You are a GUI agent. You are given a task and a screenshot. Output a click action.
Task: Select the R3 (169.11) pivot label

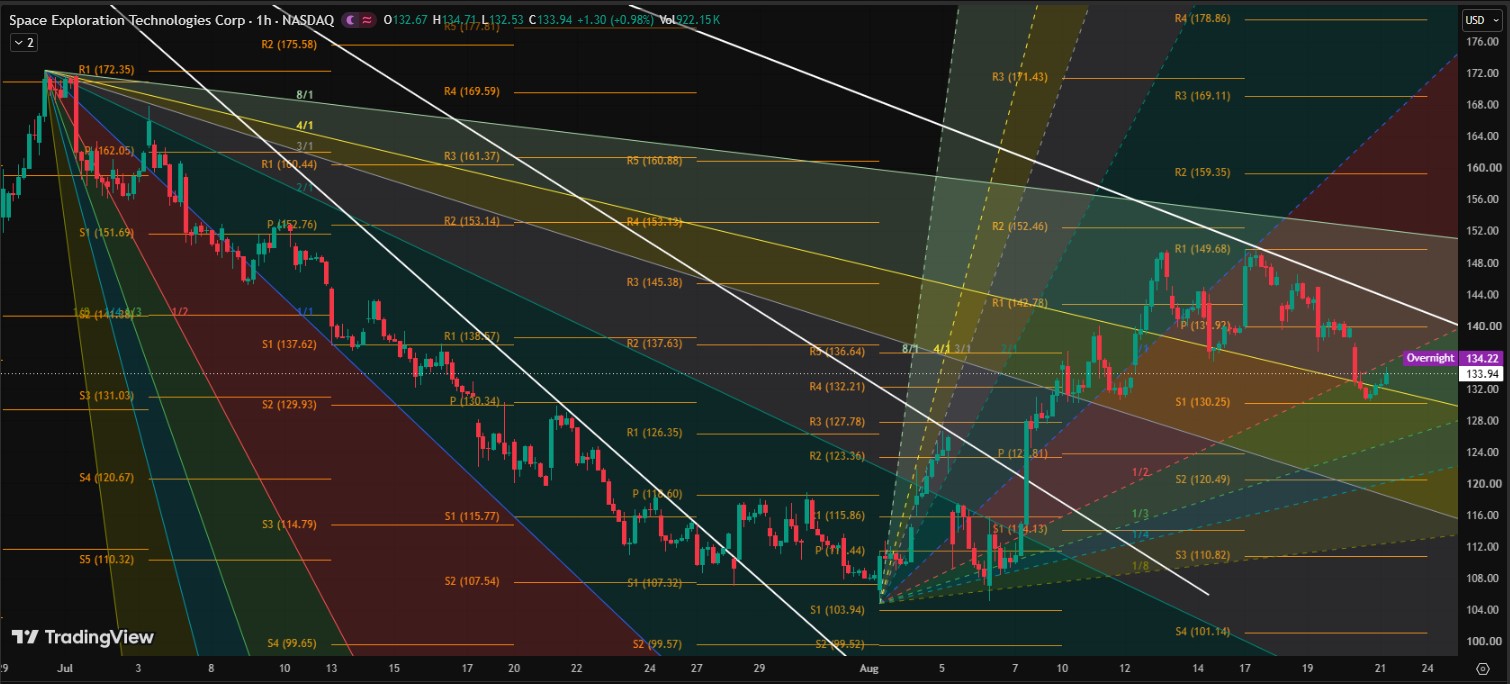point(1202,95)
